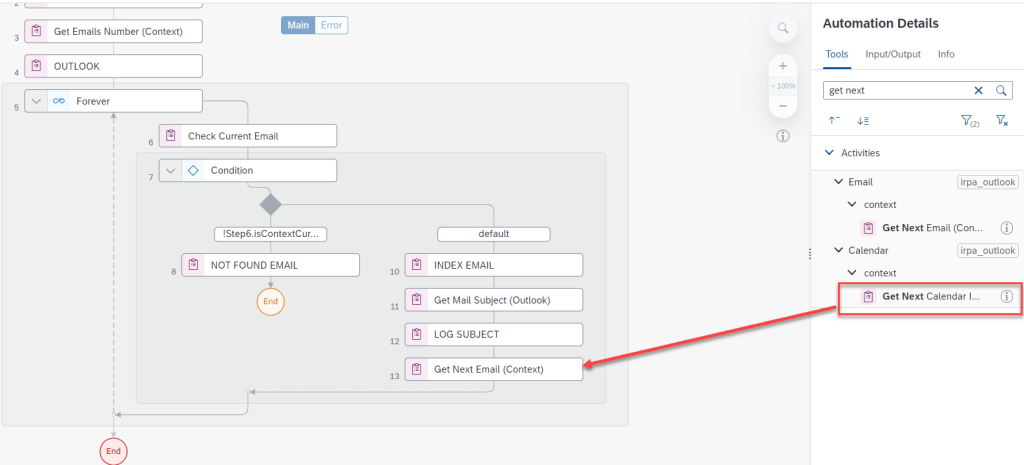Click the search icon in Tools field
1024x465 pixels.
coord(1000,90)
